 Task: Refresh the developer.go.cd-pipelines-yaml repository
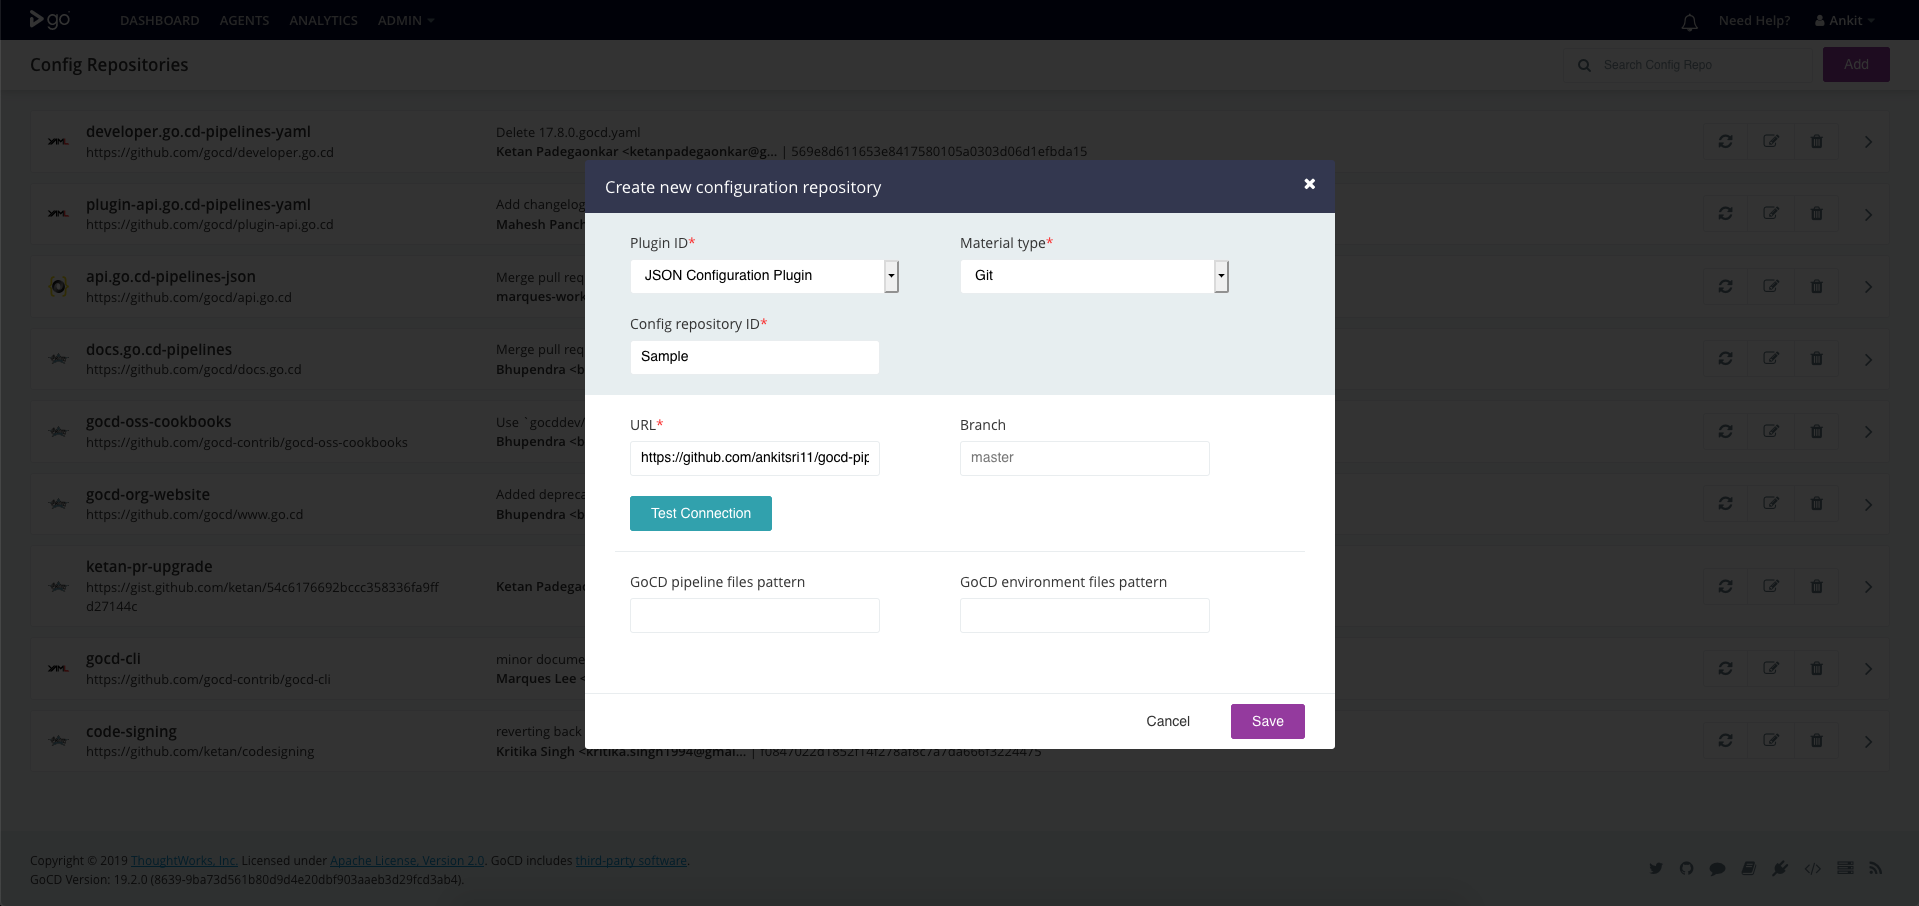pos(1725,142)
